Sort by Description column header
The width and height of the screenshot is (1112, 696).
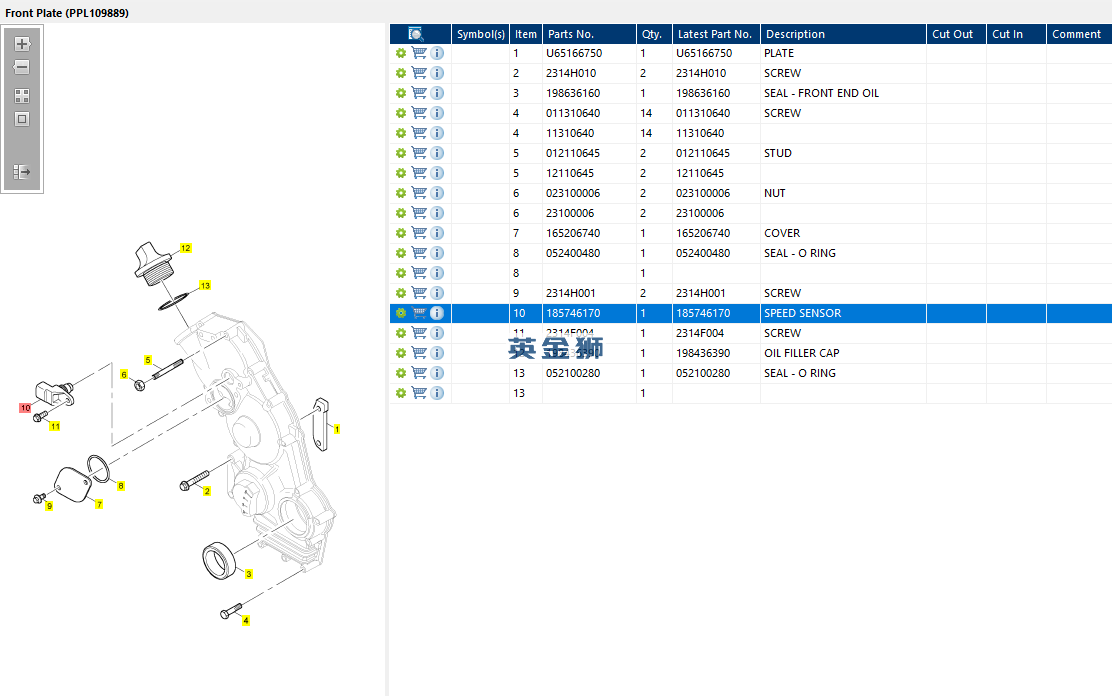(x=843, y=34)
